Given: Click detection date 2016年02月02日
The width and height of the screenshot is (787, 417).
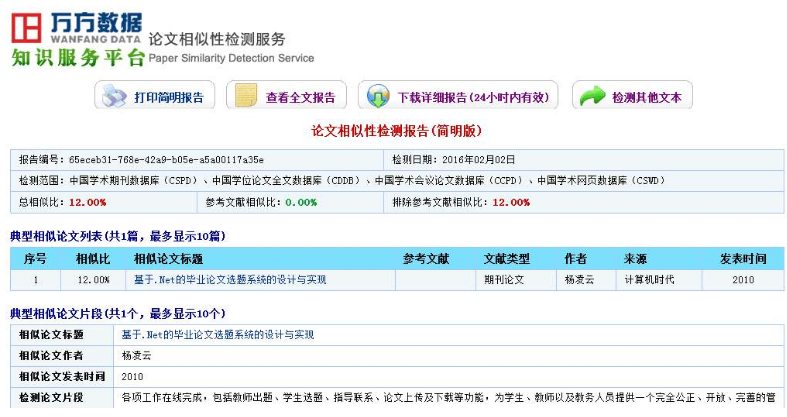Looking at the screenshot, I should pyautogui.click(x=478, y=160).
